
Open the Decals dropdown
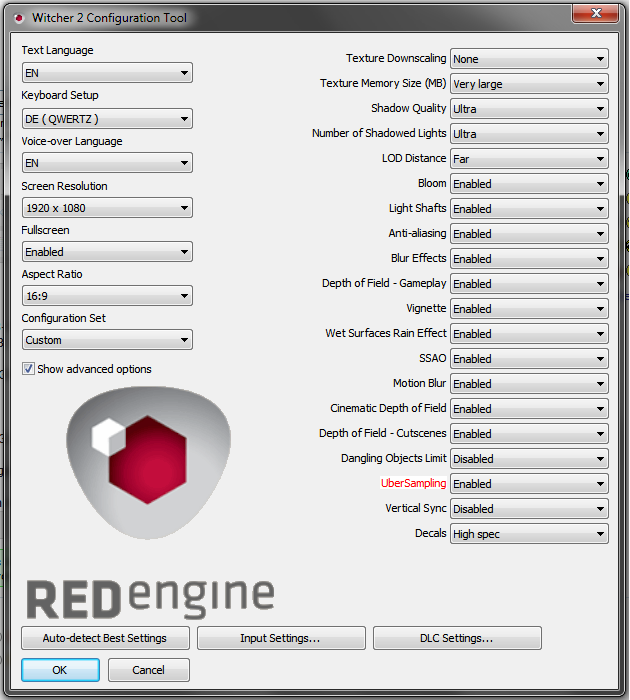[529, 534]
